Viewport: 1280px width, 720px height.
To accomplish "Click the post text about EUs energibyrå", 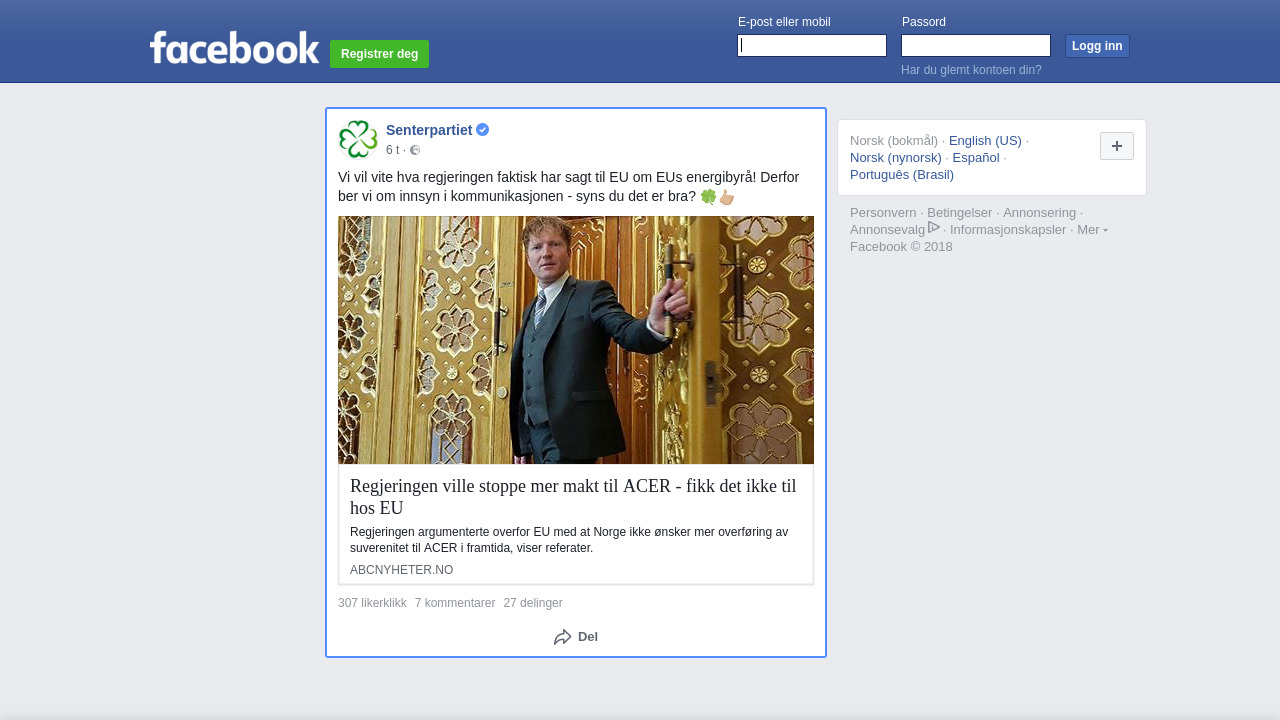I will [568, 187].
